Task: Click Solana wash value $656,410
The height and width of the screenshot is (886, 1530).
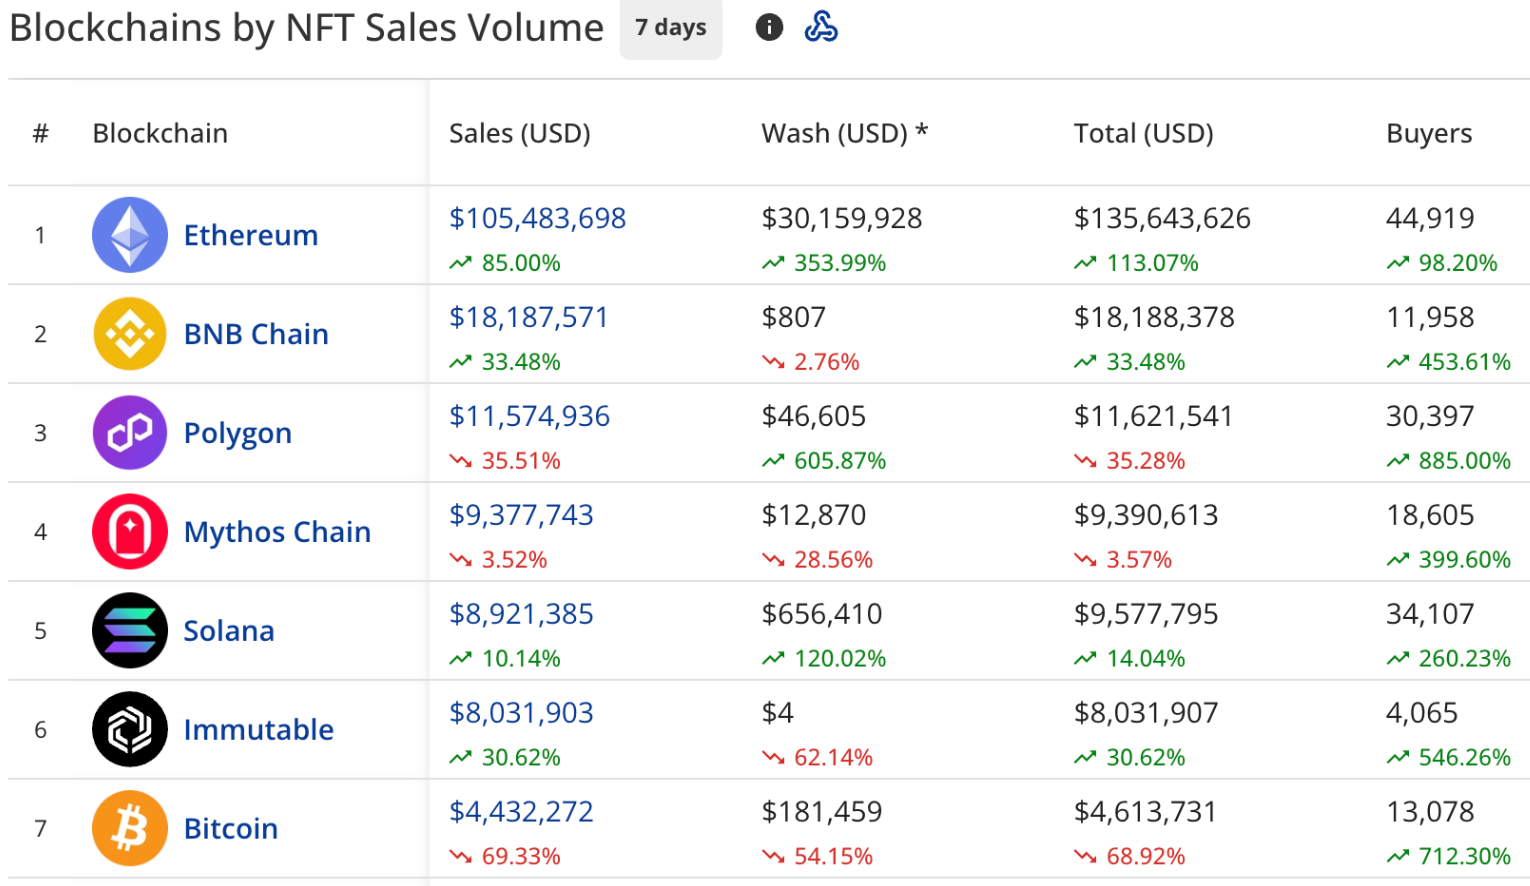Action: tap(822, 614)
